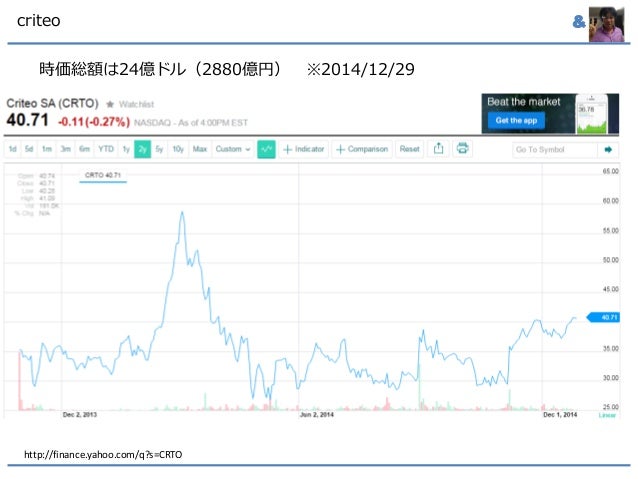The height and width of the screenshot is (479, 638).
Task: Open the Beat the market ad
Action: (550, 114)
